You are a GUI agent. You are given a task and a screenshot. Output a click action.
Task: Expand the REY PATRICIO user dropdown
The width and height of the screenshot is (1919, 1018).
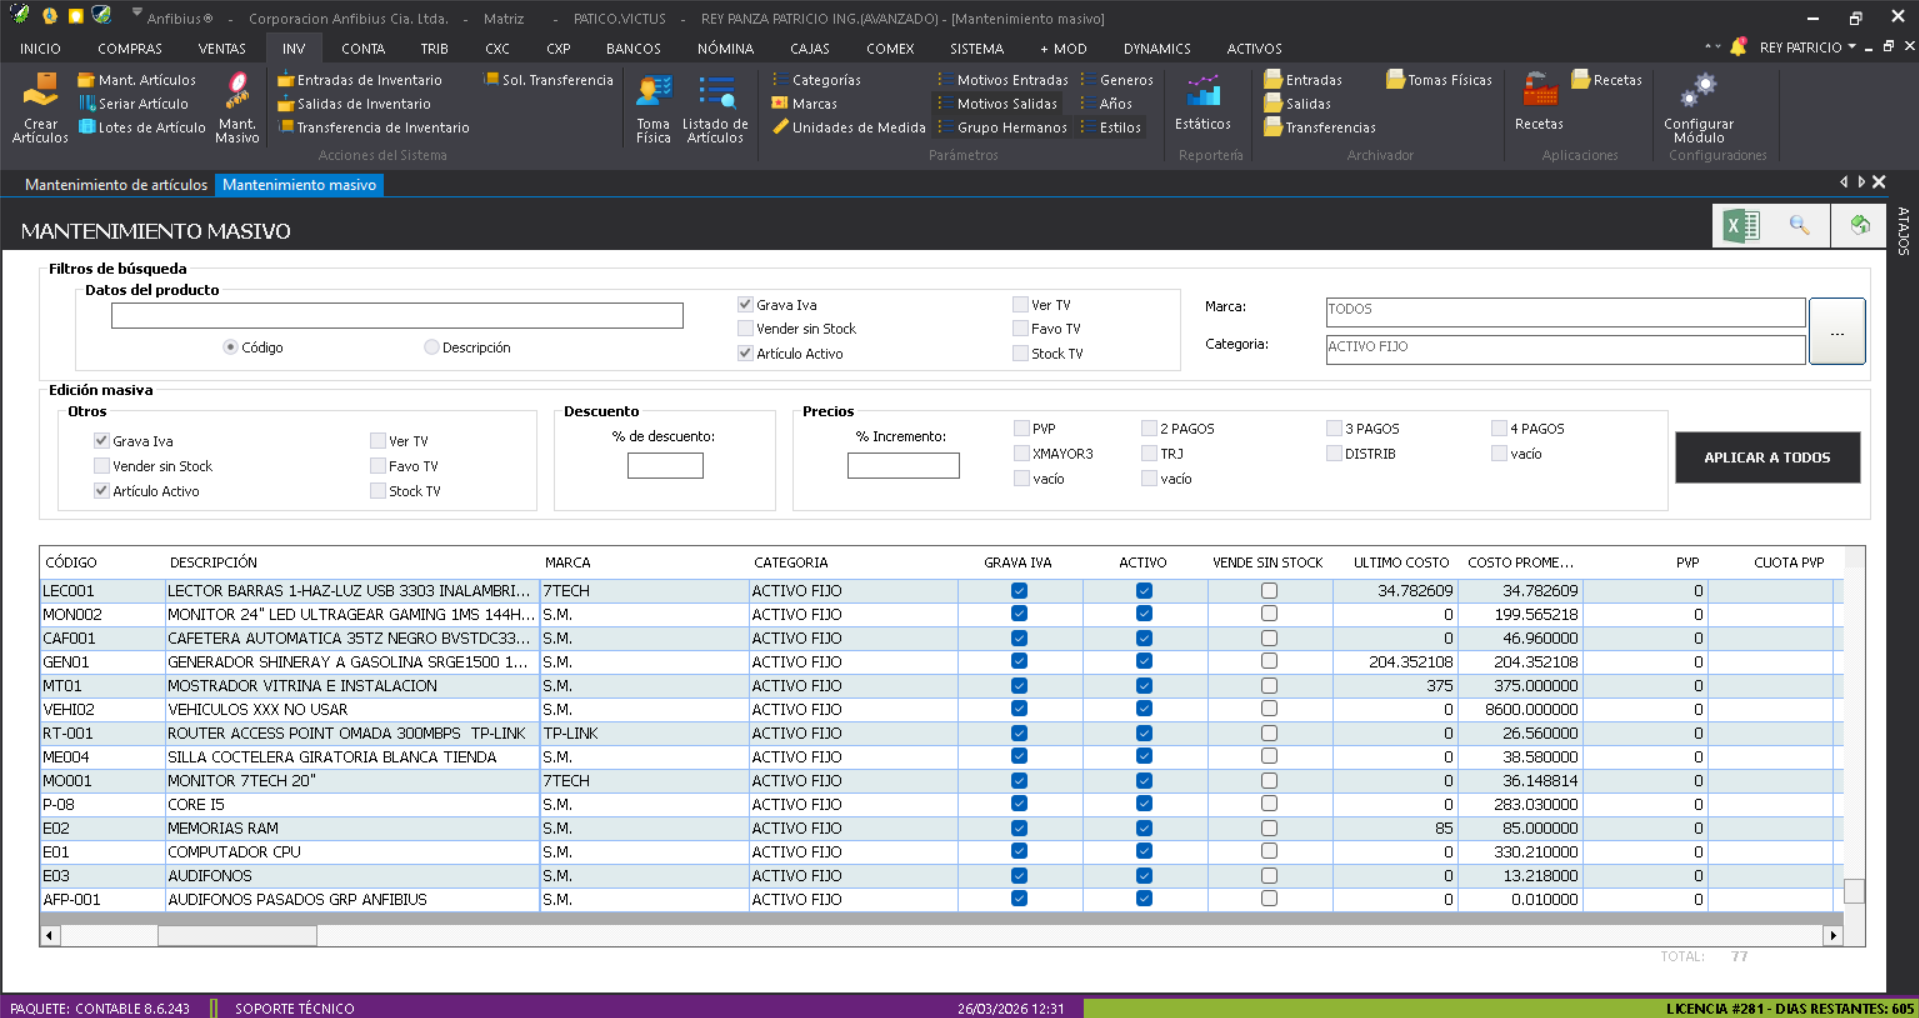(x=1852, y=47)
